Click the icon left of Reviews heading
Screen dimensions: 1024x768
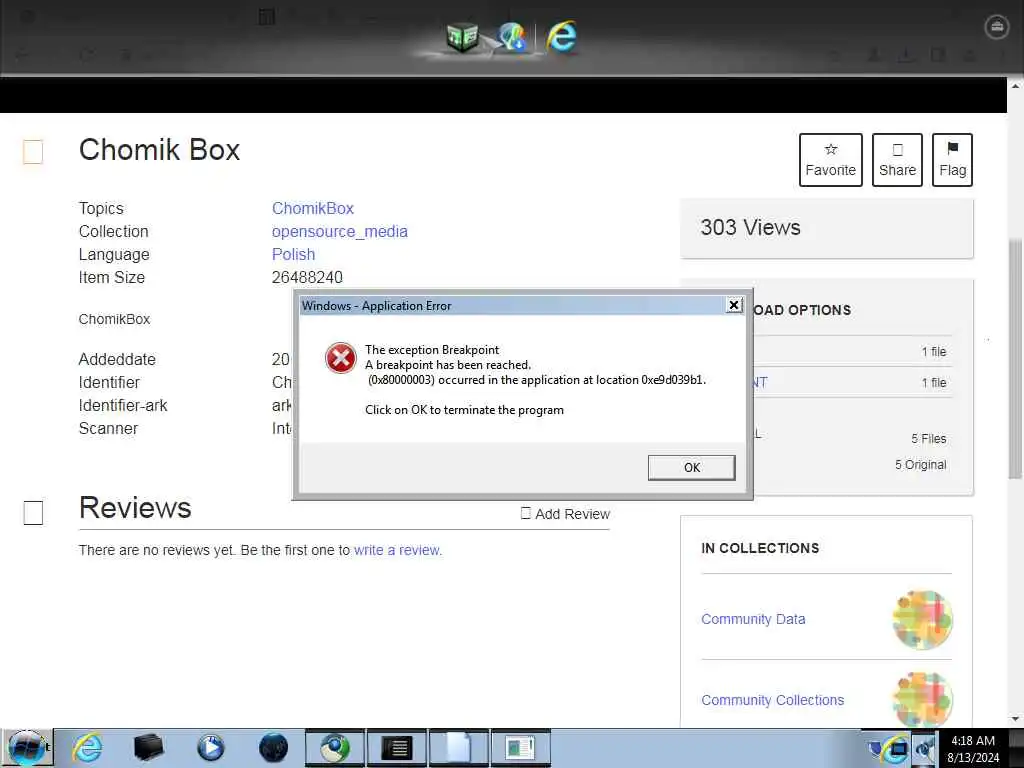click(x=33, y=513)
